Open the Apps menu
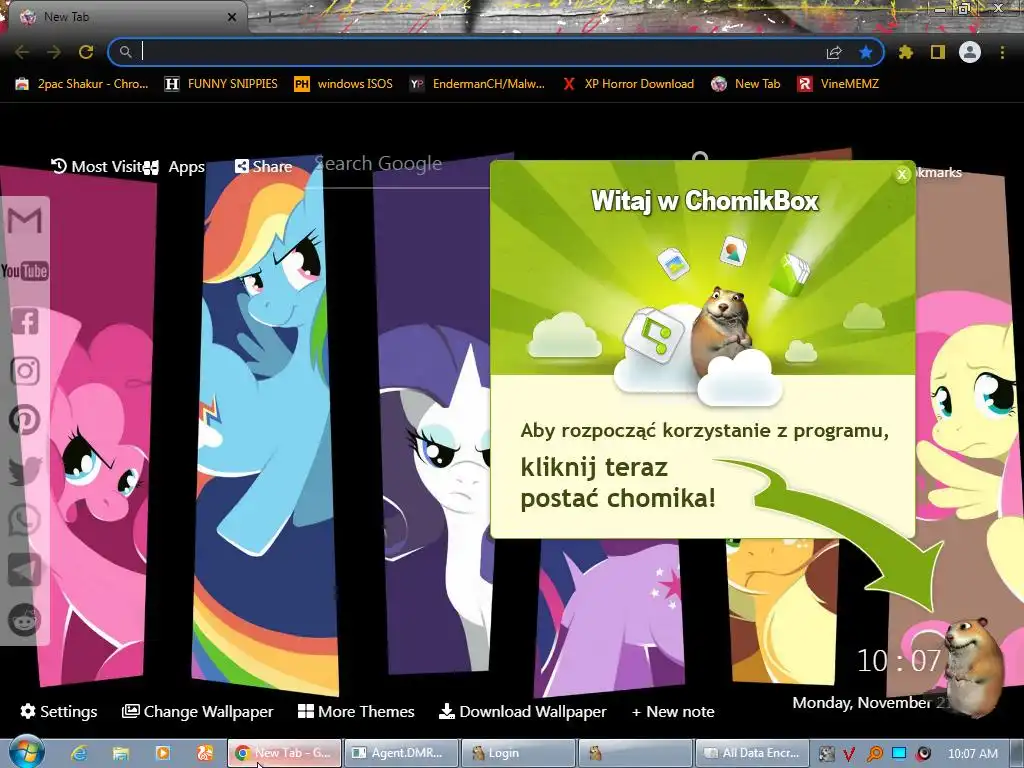1024x768 pixels. pos(175,167)
